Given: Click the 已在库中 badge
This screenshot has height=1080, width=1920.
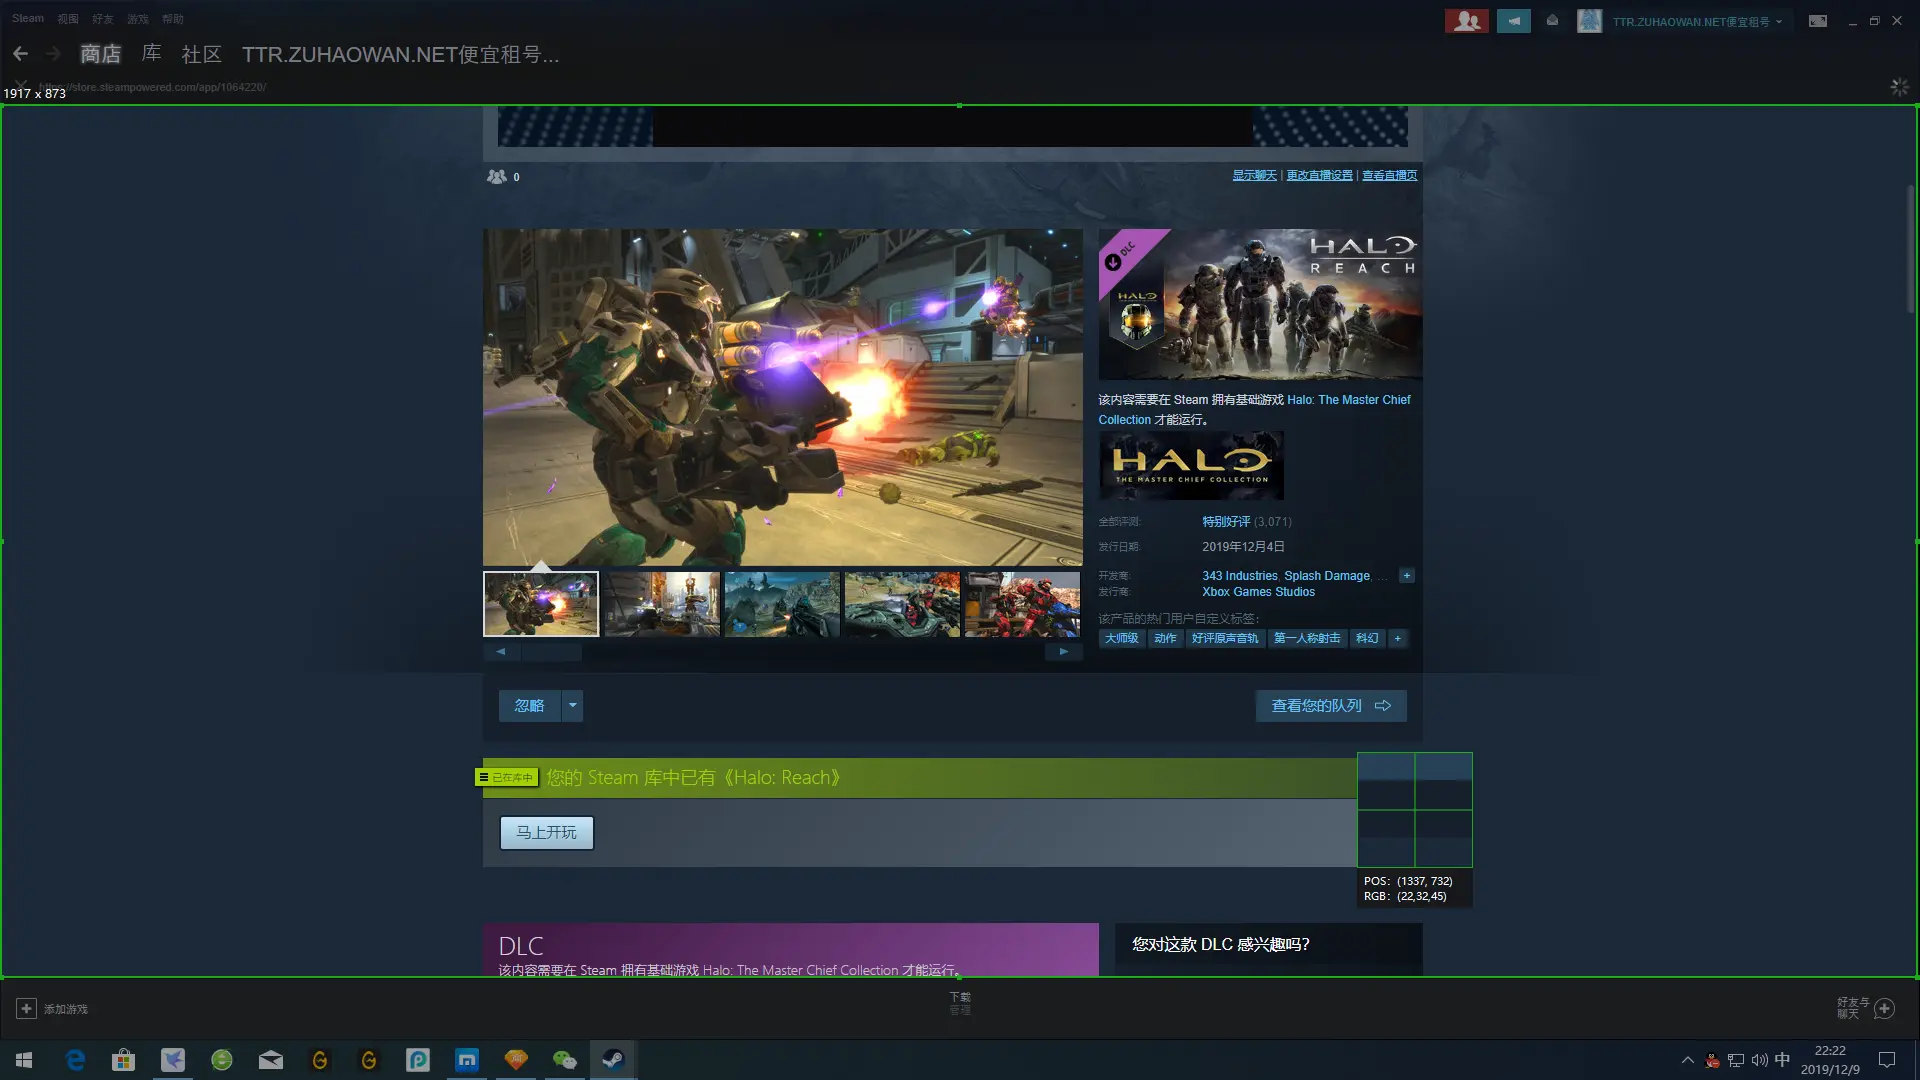Looking at the screenshot, I should [507, 777].
